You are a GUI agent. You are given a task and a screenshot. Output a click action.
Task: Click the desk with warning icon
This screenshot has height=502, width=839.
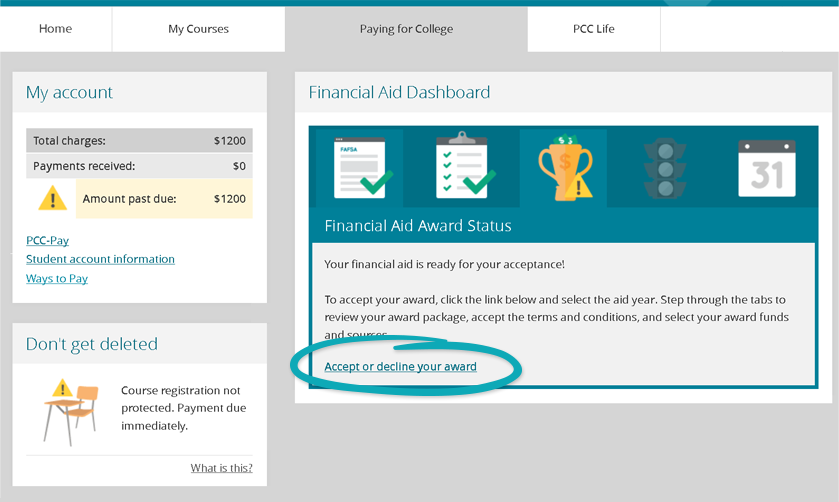click(71, 412)
